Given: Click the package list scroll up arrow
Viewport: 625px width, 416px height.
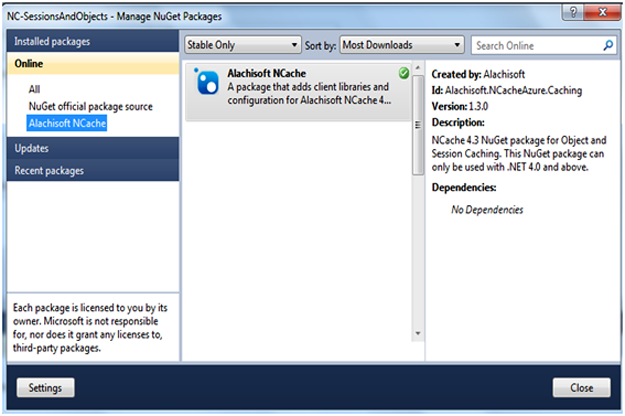Looking at the screenshot, I should pyautogui.click(x=418, y=68).
